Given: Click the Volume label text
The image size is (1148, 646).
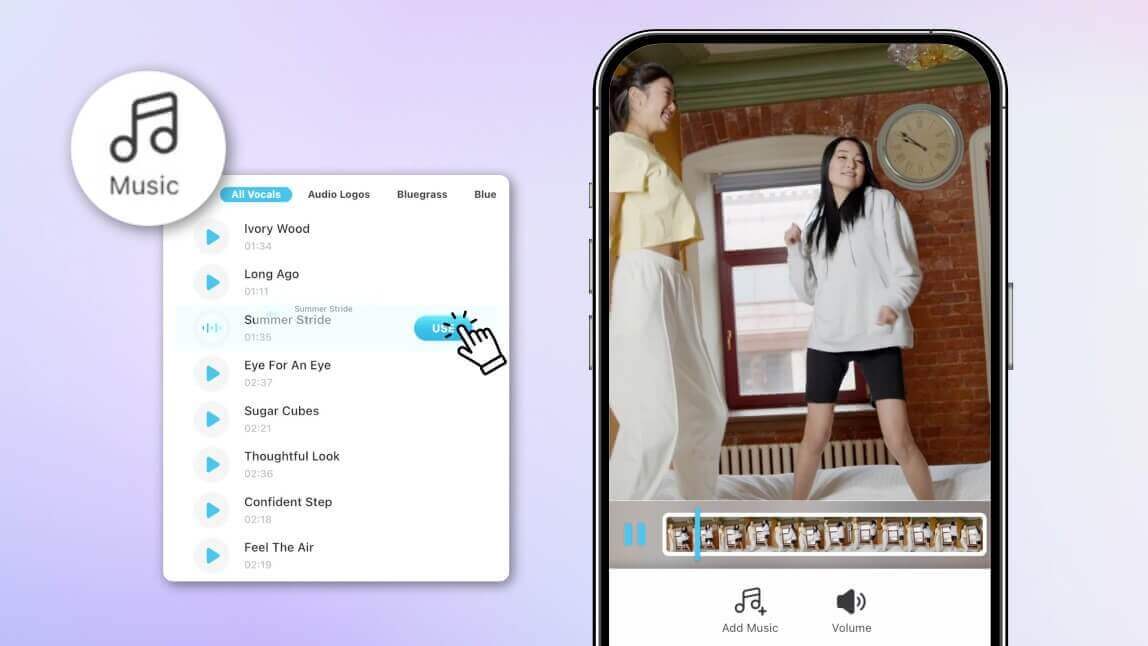Looking at the screenshot, I should [x=851, y=628].
